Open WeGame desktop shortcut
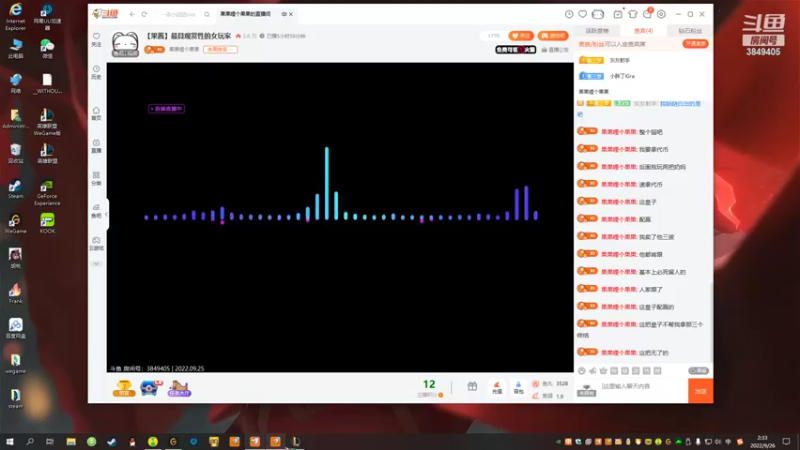 tap(15, 224)
